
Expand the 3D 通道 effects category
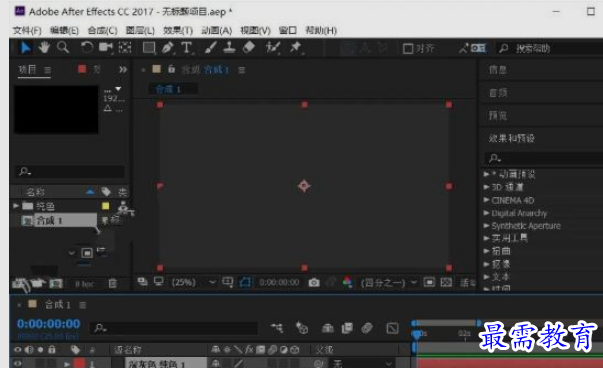[x=486, y=187]
